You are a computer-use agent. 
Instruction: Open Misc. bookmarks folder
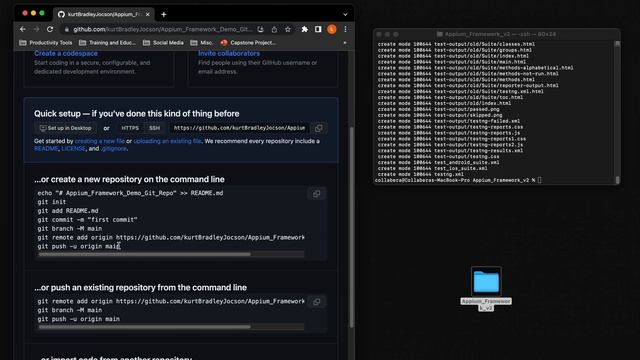click(202, 42)
